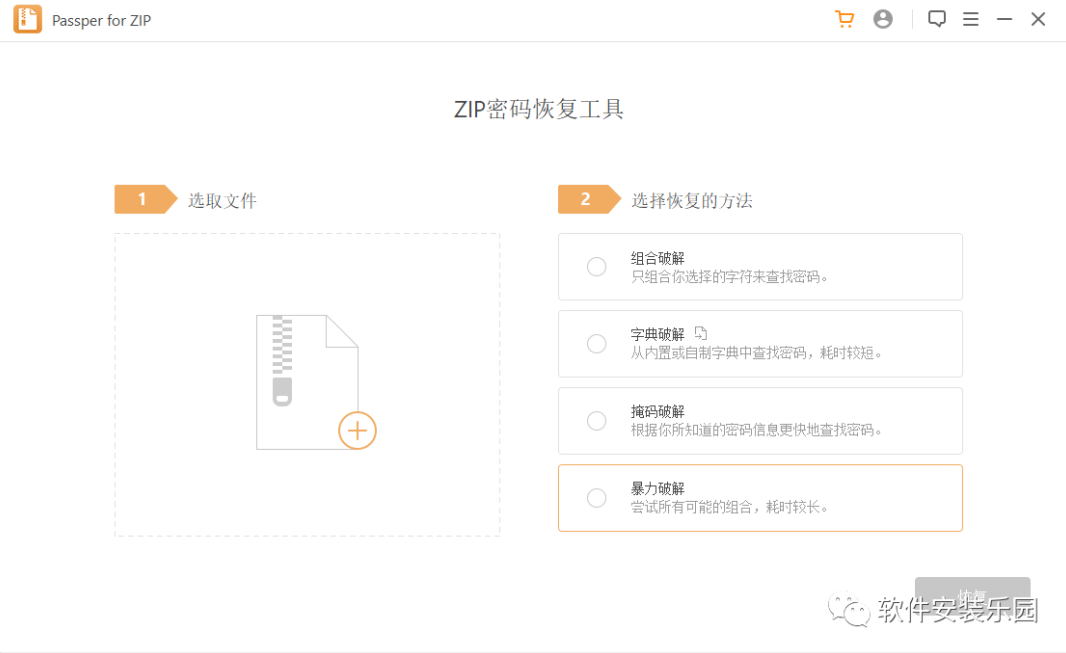The image size is (1066, 653).
Task: Close the Passper for ZIP window
Action: (1039, 19)
